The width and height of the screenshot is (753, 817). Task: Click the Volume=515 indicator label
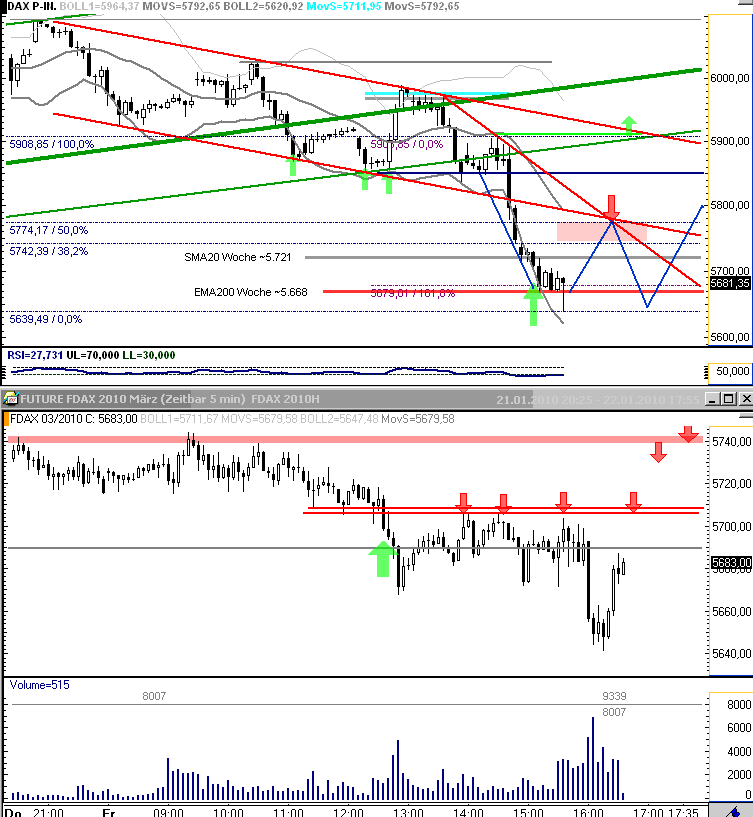click(40, 685)
